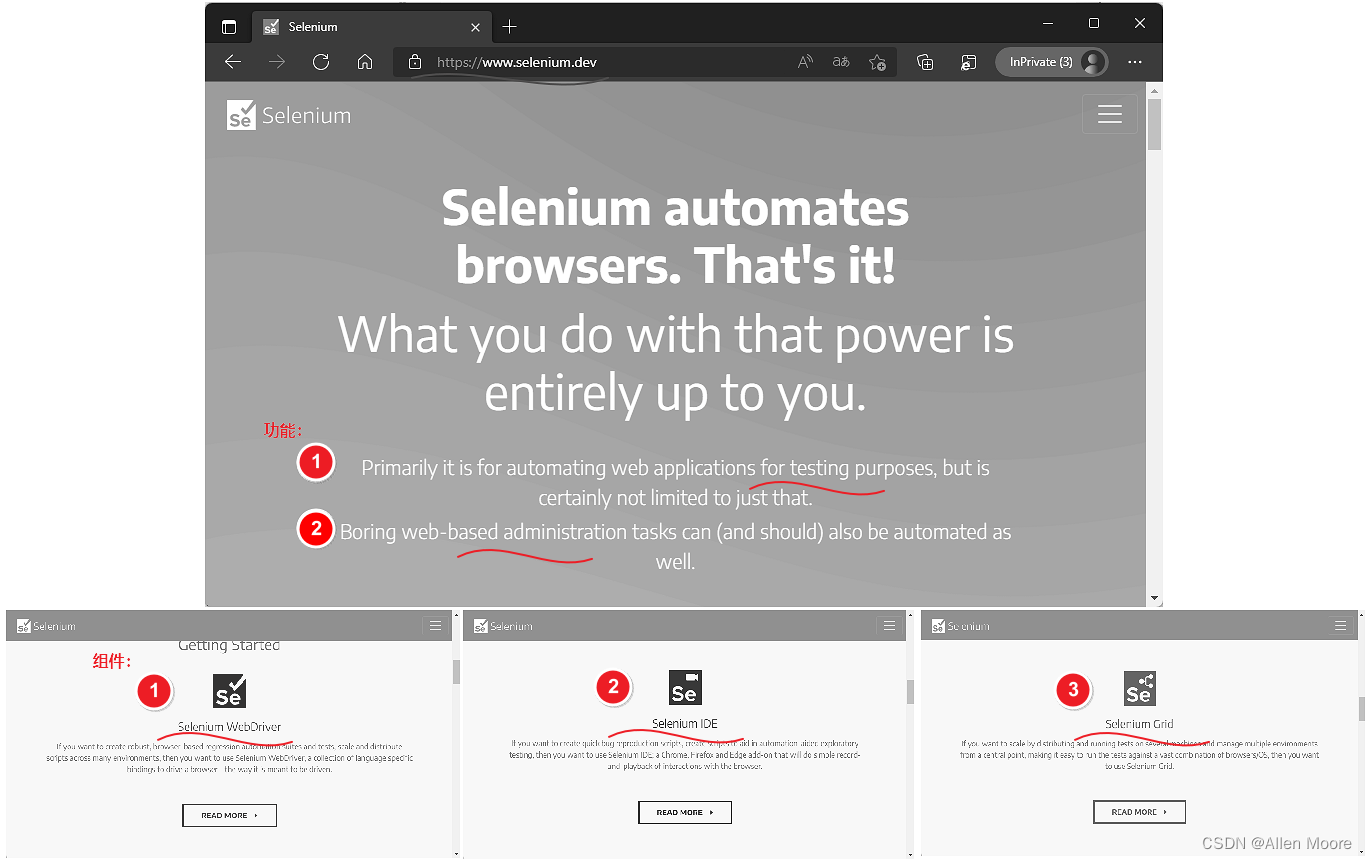Click the Selenium Grid panel scrollbar thumb
Image resolution: width=1367 pixels, height=859 pixels.
pyautogui.click(x=1361, y=709)
